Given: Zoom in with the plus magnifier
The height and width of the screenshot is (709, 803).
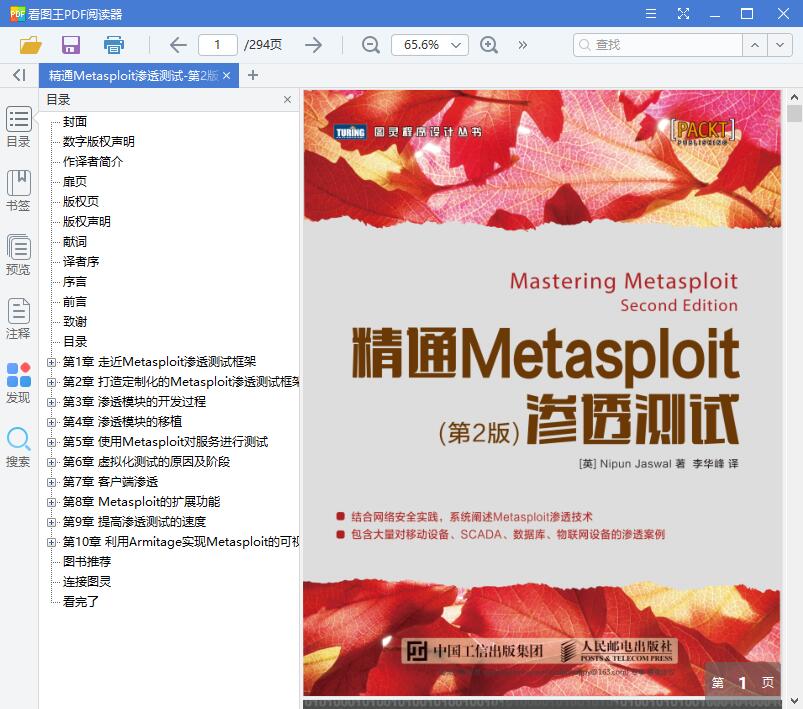Looking at the screenshot, I should pos(489,45).
